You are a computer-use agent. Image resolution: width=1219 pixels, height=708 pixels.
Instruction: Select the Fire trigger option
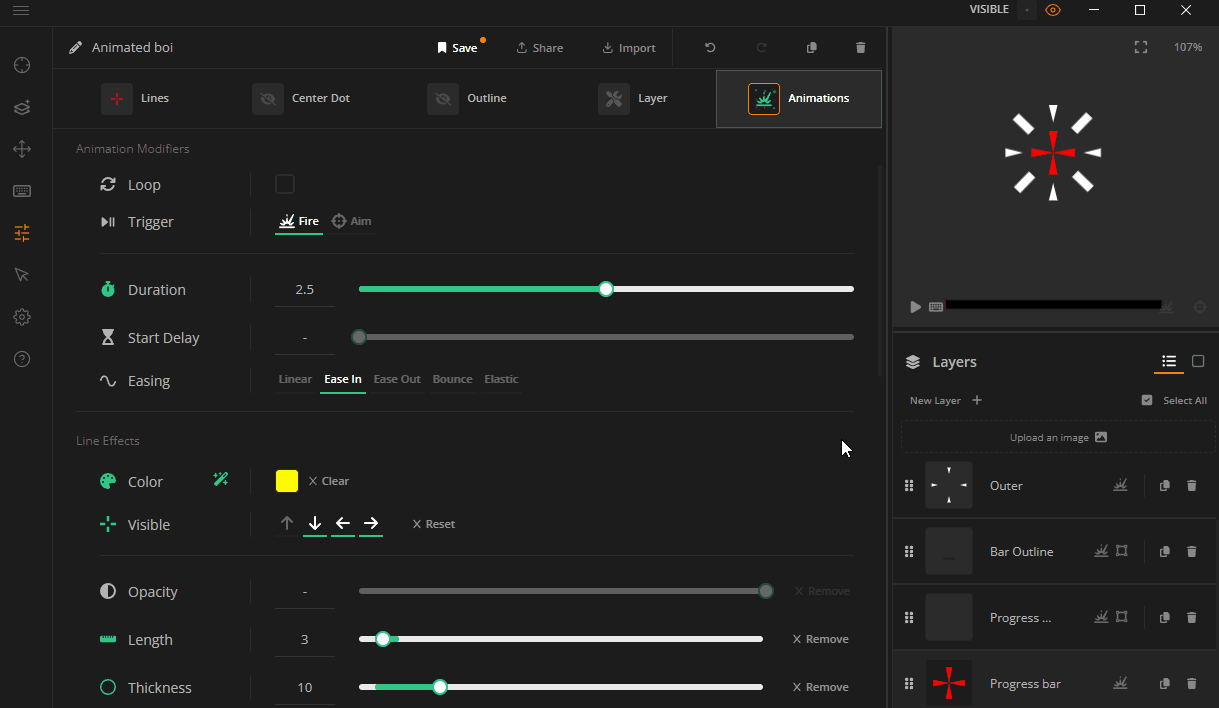click(299, 221)
